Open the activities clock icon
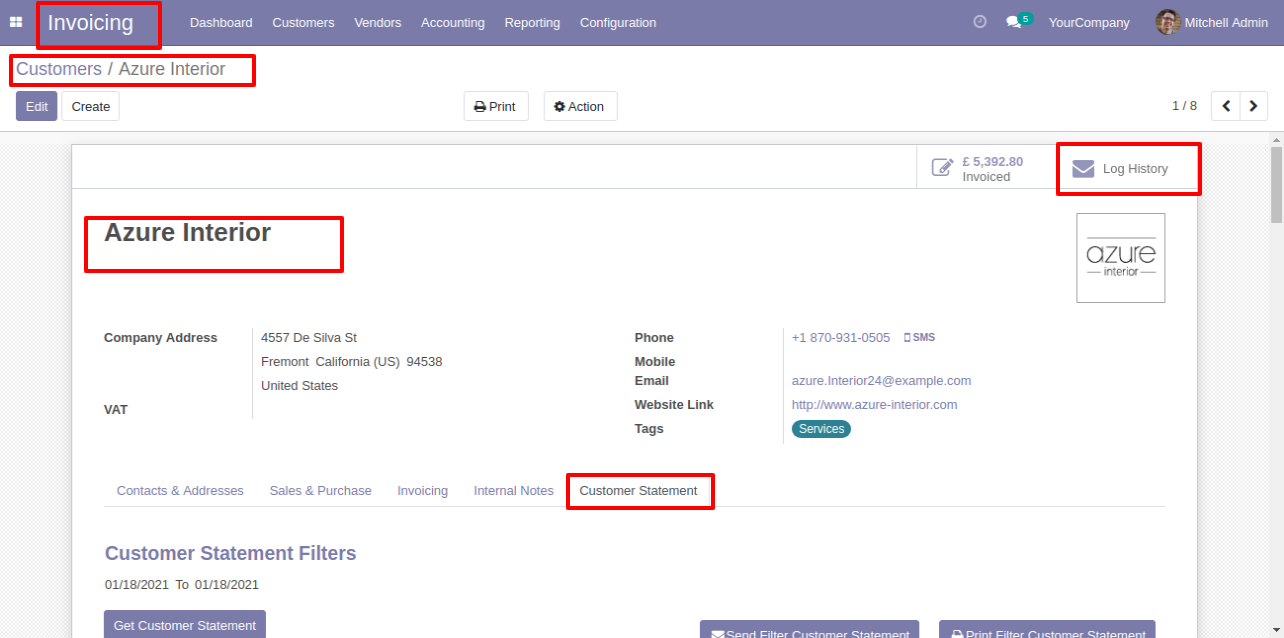 [980, 22]
